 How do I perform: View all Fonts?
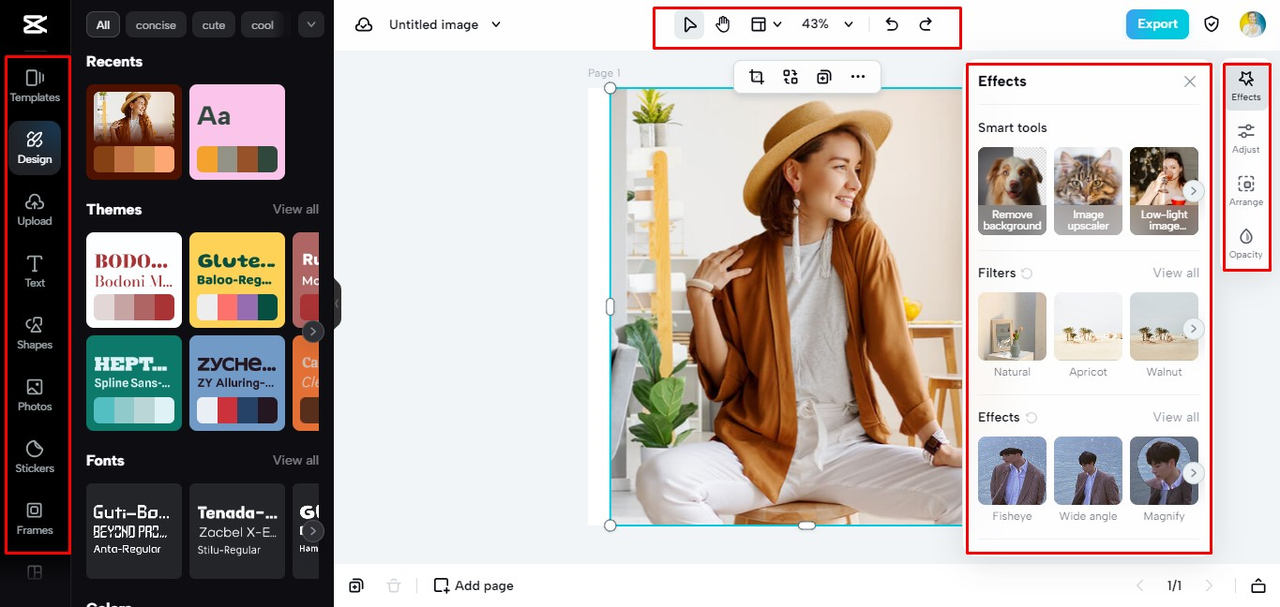tap(296, 460)
